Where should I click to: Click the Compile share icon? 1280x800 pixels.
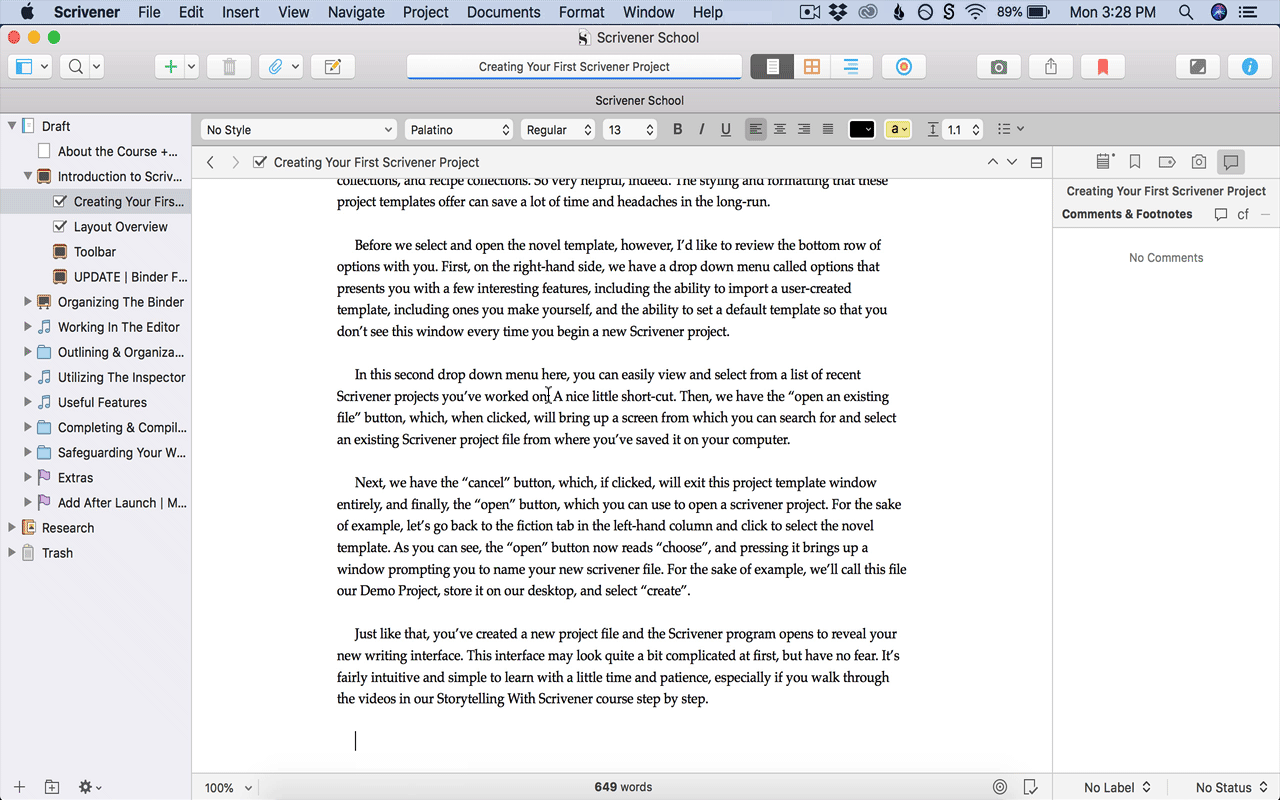(1050, 67)
